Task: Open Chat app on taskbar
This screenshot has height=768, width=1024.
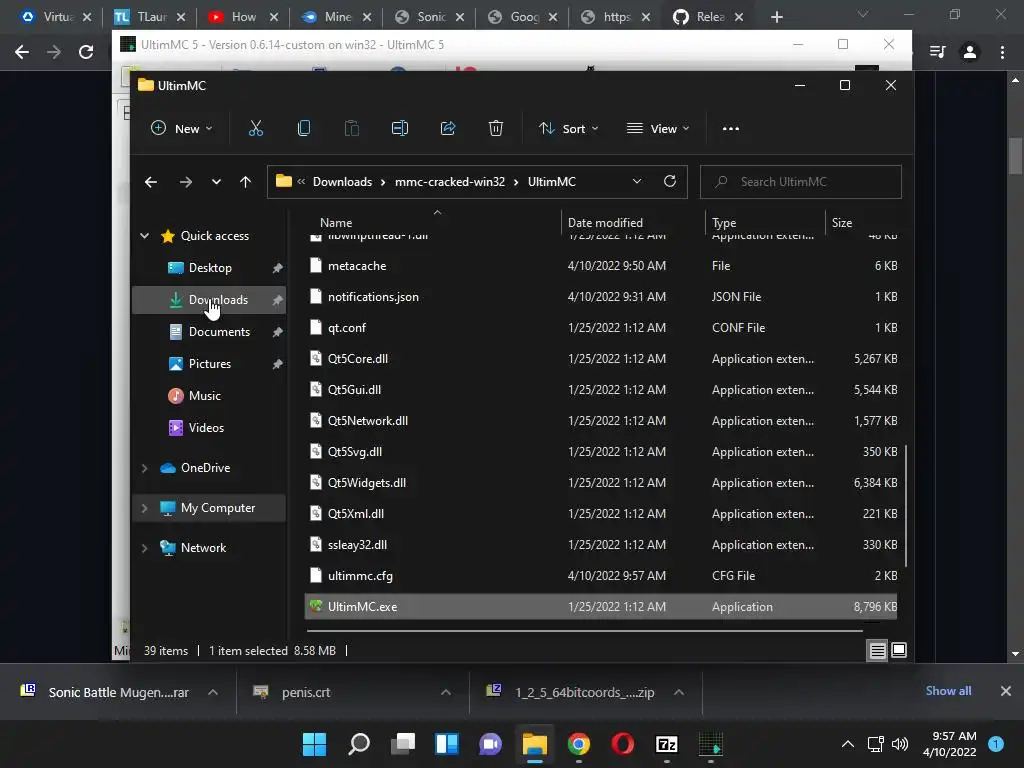Action: 490,744
